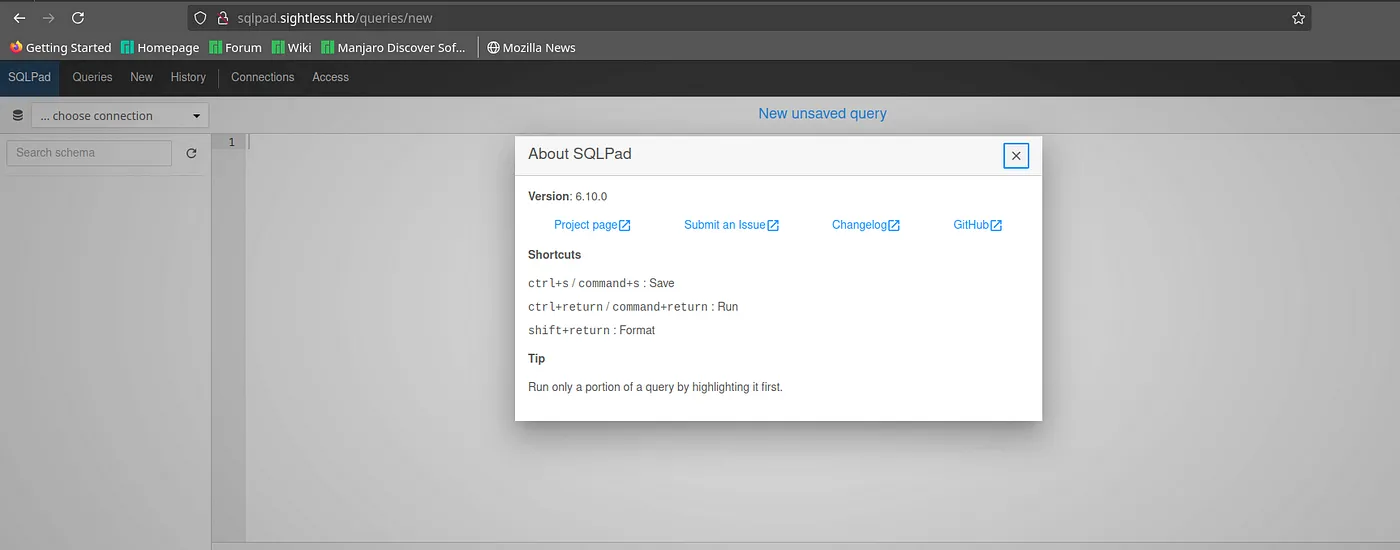Open the Connections menu item
Screen dimensions: 1400x550
click(x=263, y=77)
